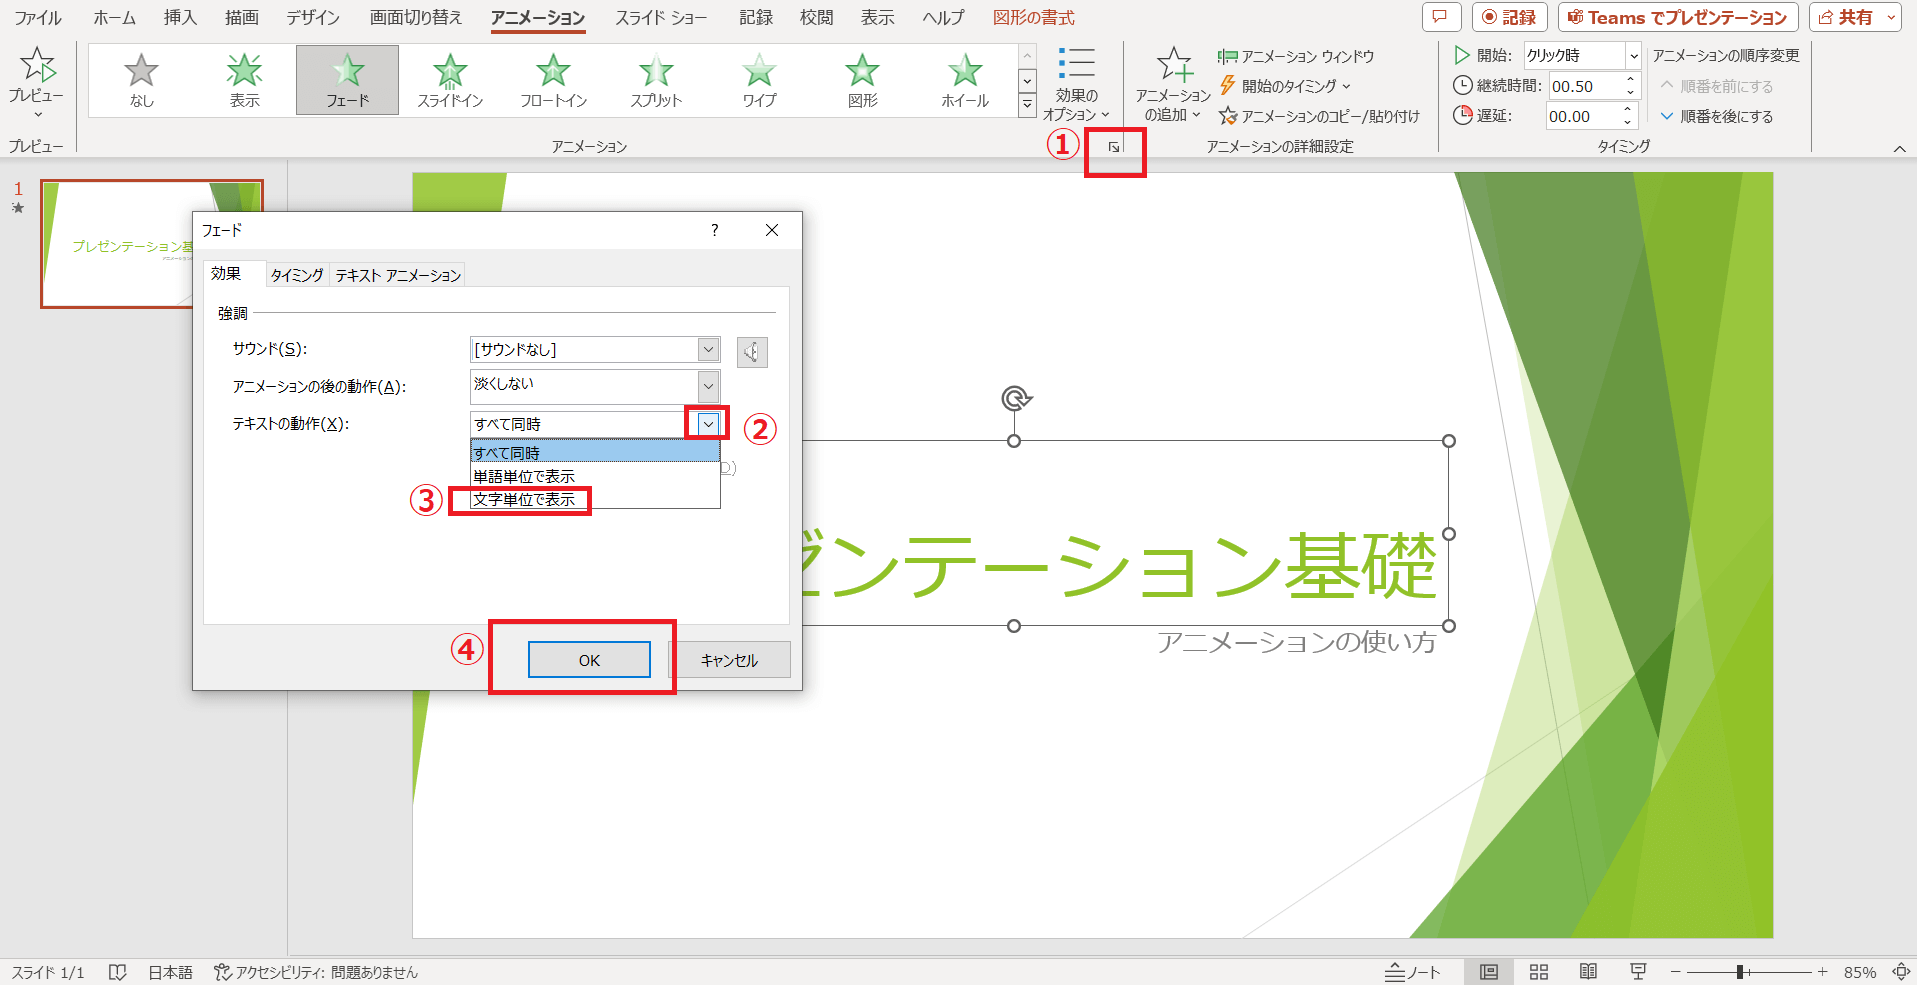Viewport: 1917px width, 985px height.
Task: Select the なし (none) animation effect
Action: 141,80
